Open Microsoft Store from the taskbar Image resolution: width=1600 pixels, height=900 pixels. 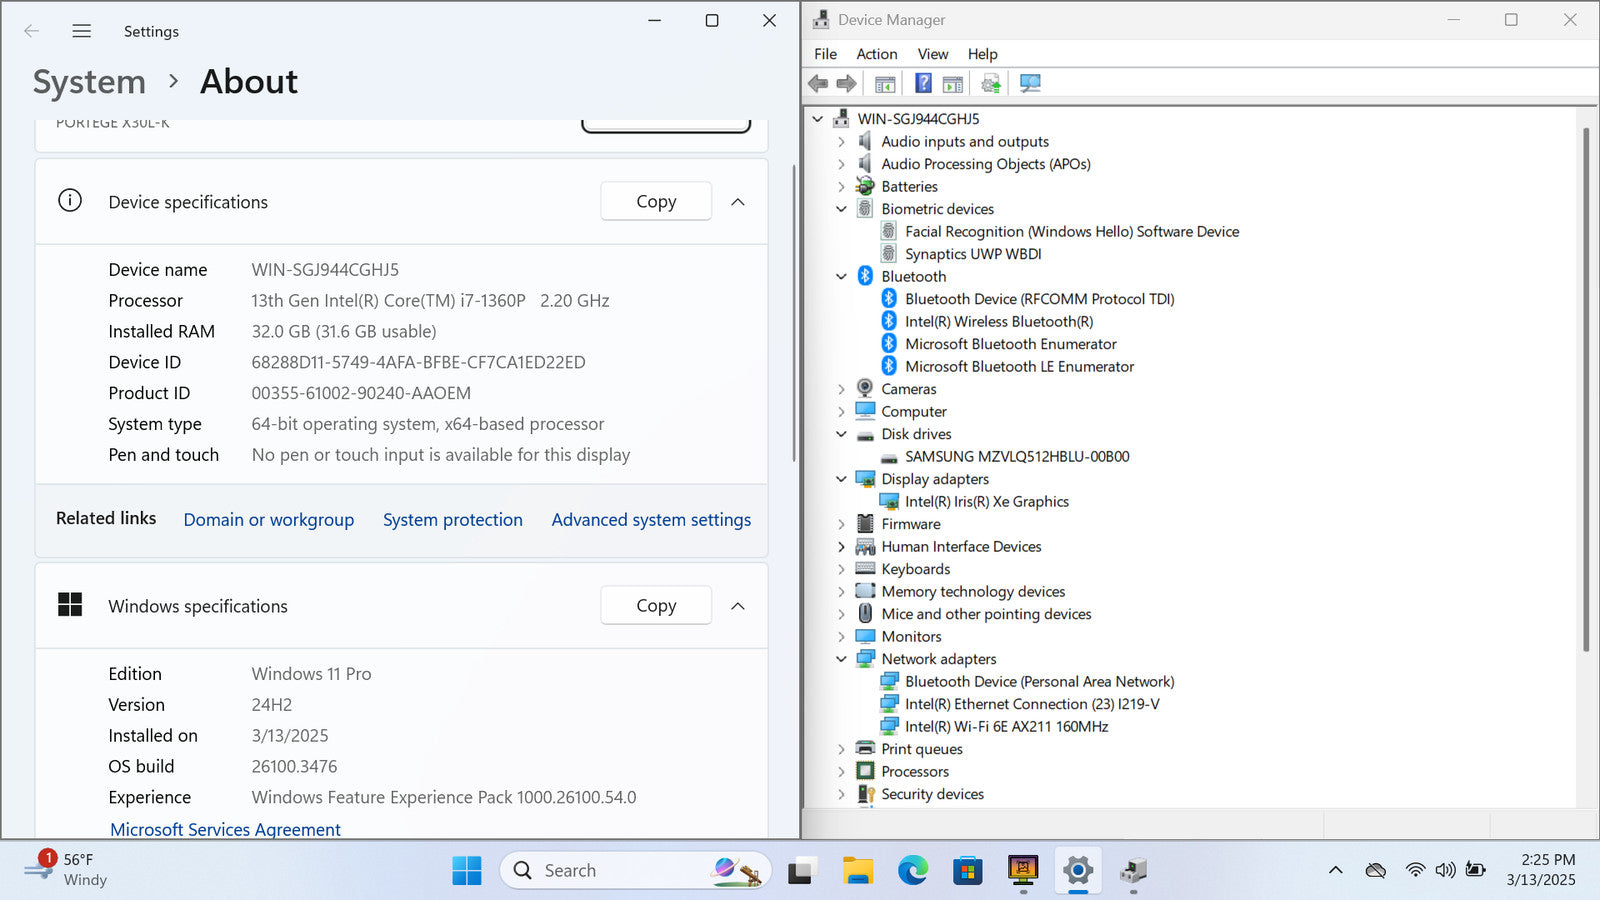click(967, 871)
